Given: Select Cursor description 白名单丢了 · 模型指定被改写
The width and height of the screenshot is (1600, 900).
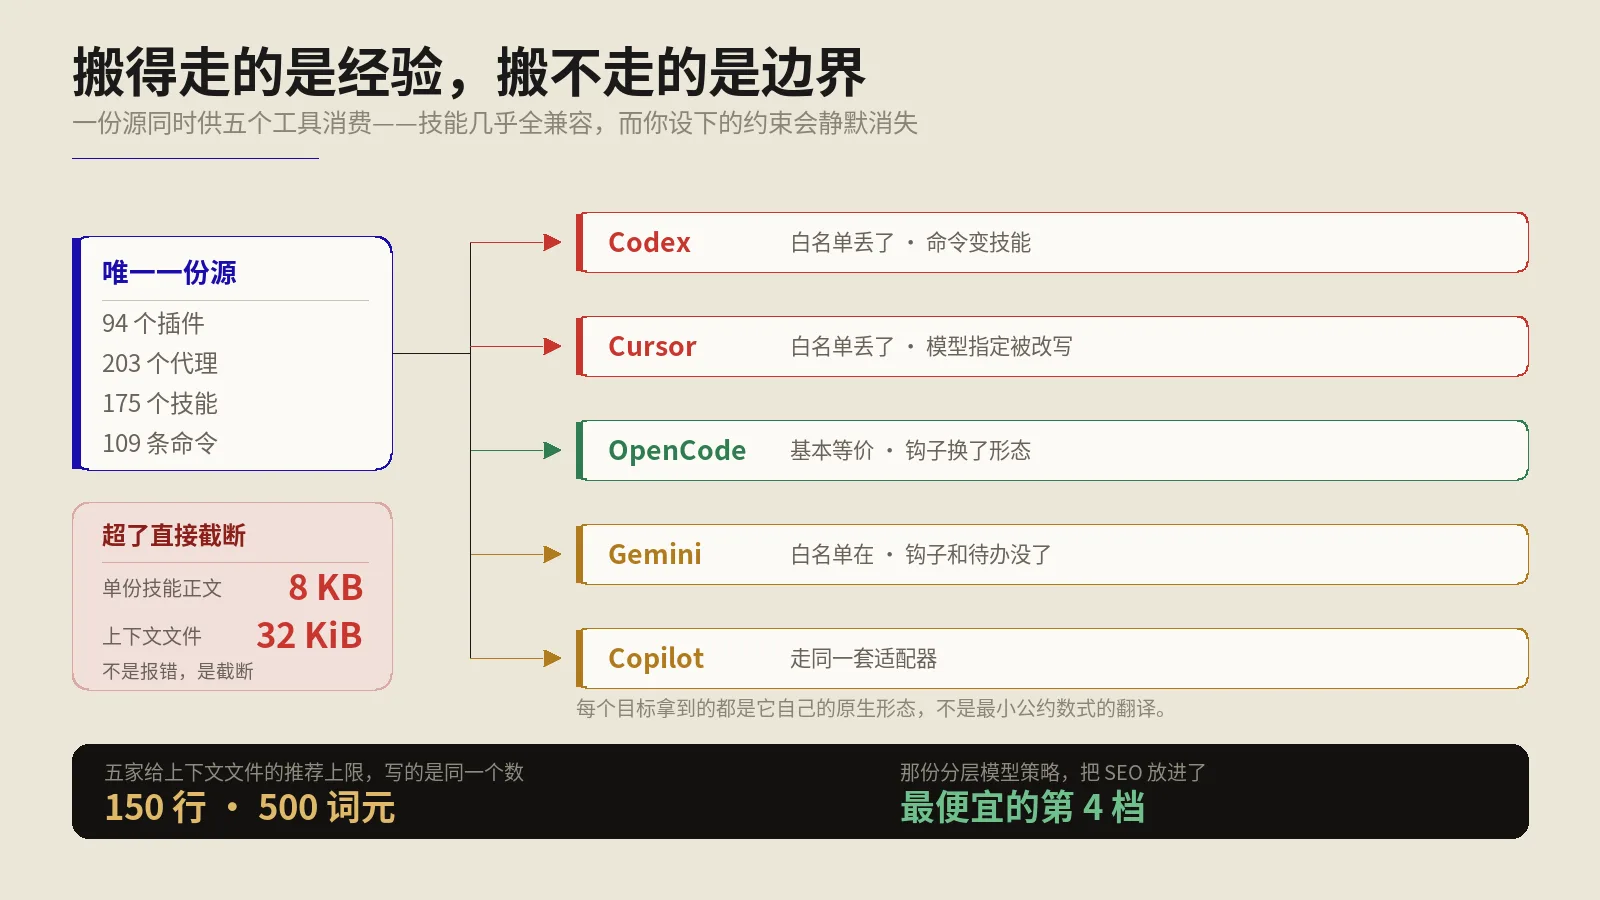Looking at the screenshot, I should [x=931, y=346].
